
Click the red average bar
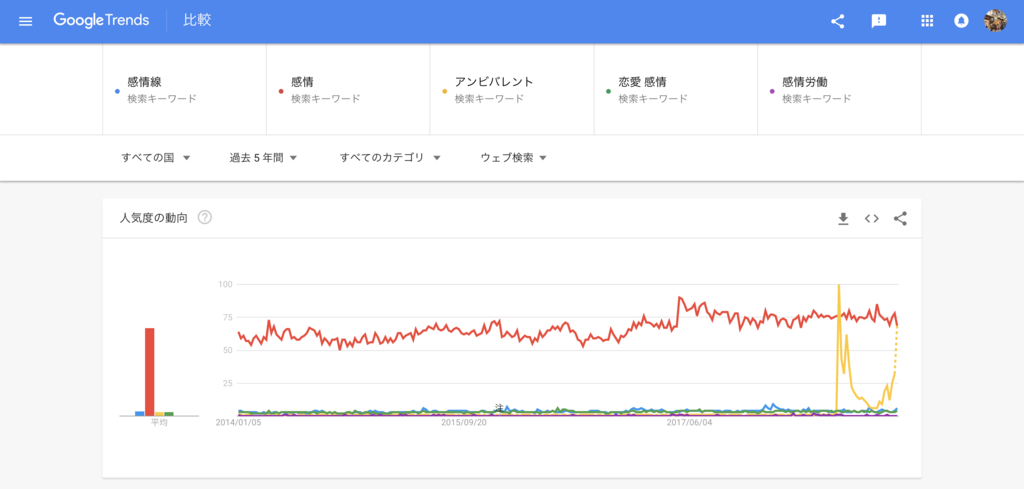pos(150,371)
